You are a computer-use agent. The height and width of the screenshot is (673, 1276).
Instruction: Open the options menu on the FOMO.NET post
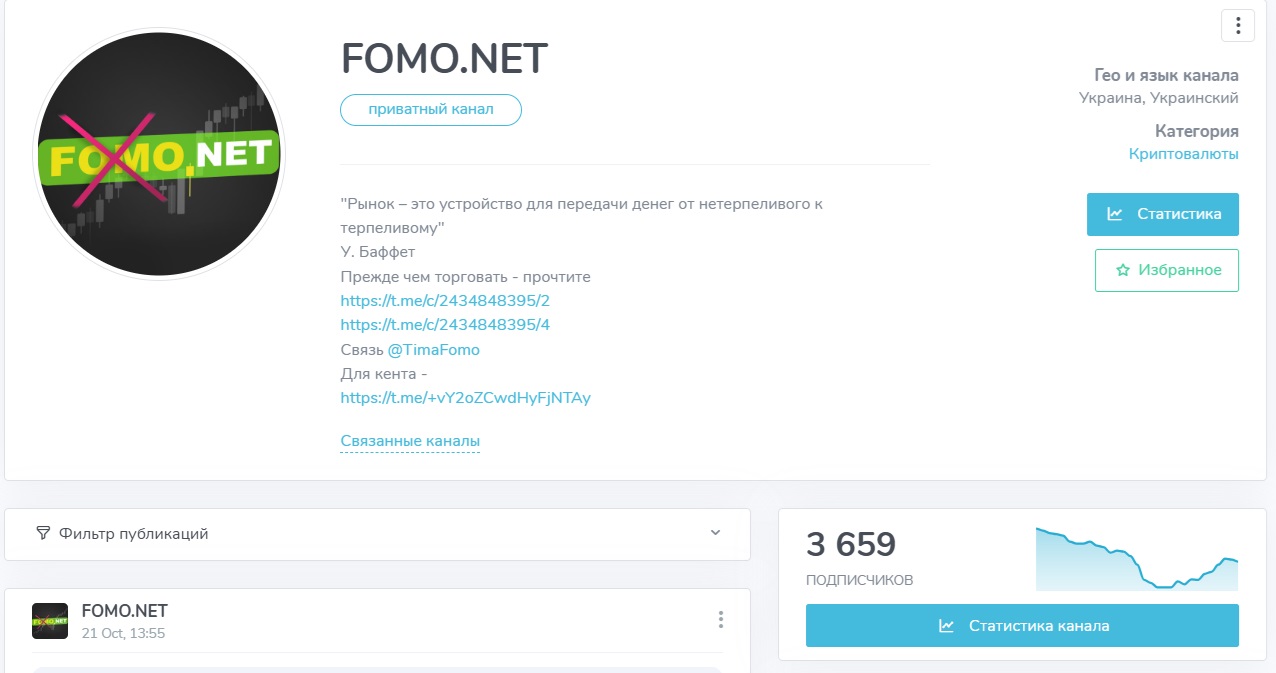click(721, 619)
